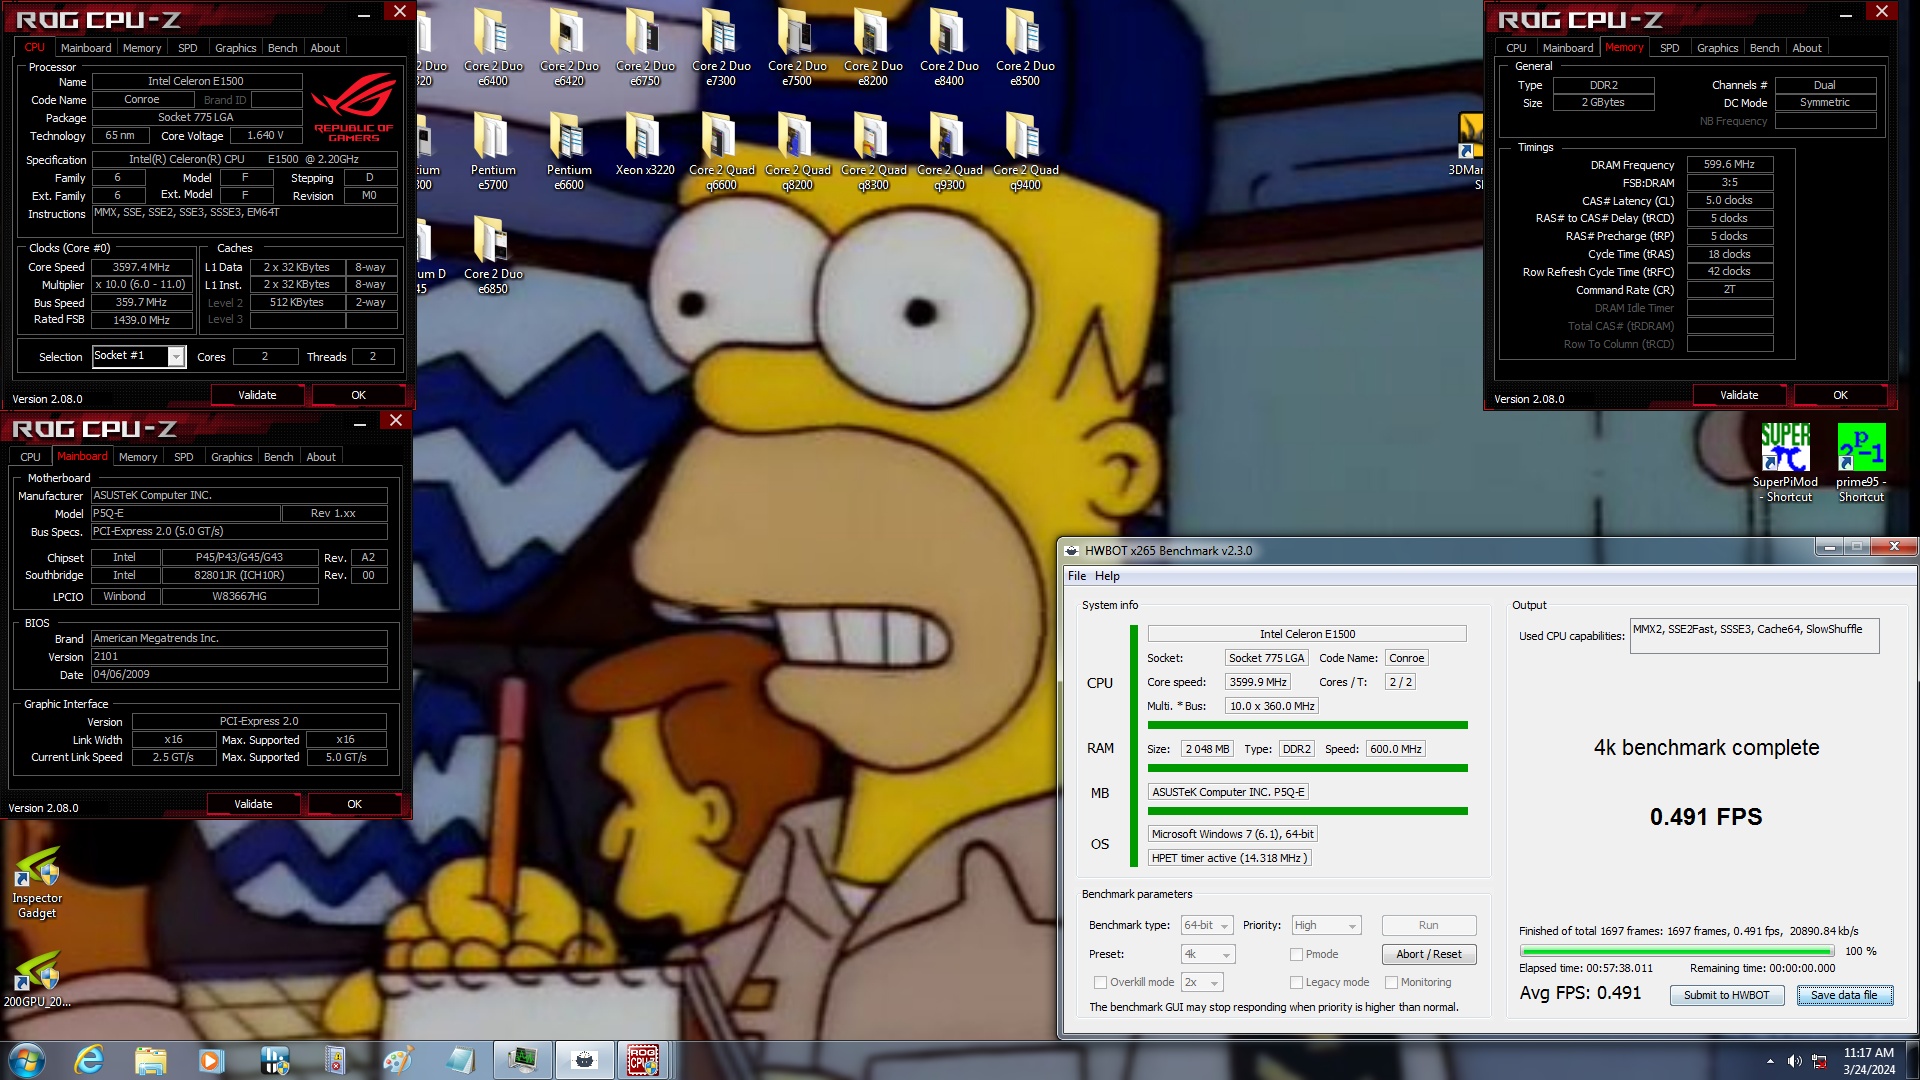The height and width of the screenshot is (1080, 1920).
Task: Launch Windows Media Player from taskbar
Action: pos(211,1060)
